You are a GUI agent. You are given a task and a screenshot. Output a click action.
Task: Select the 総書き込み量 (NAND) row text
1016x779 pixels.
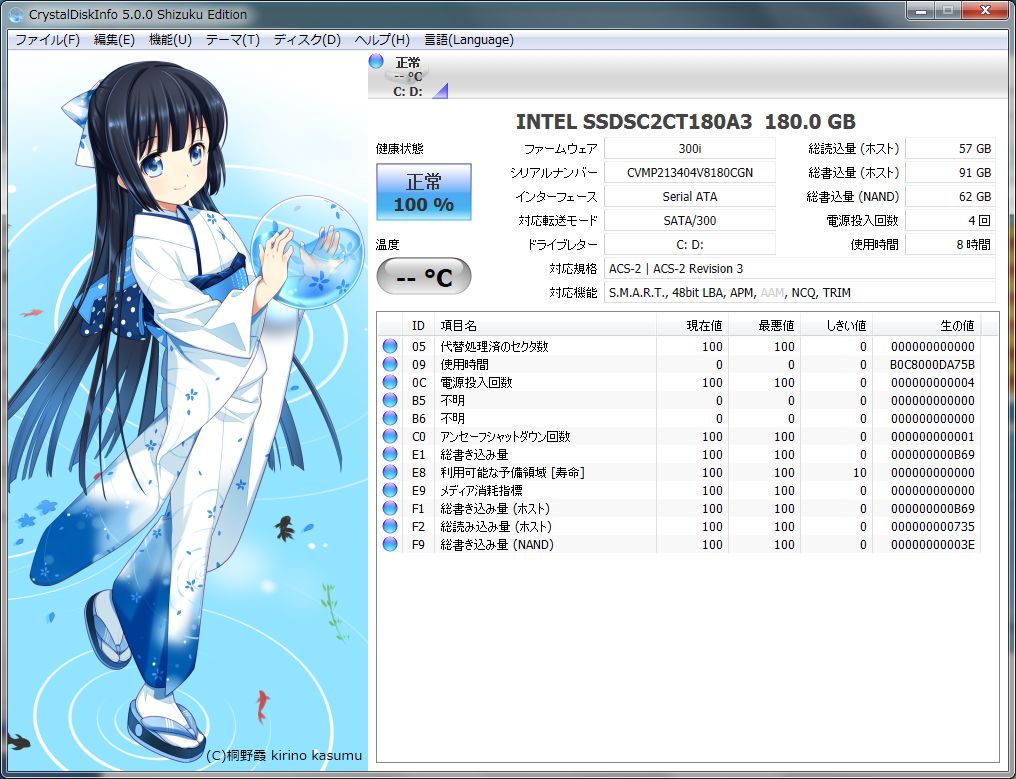pyautogui.click(x=497, y=544)
